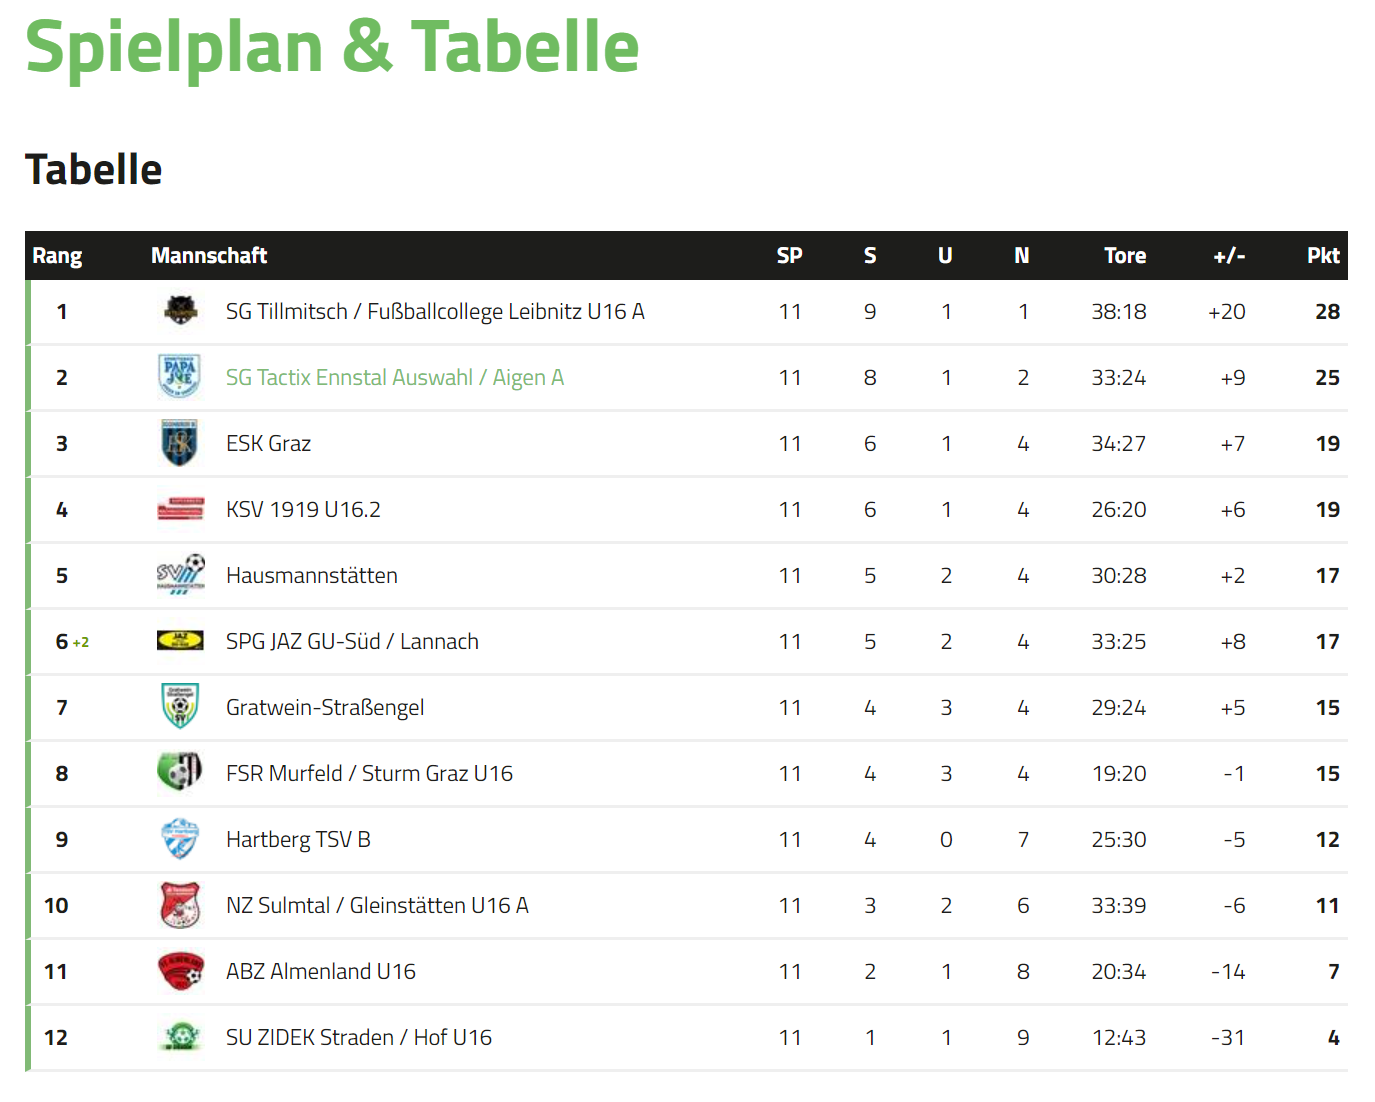The width and height of the screenshot is (1375, 1102).
Task: Click the Papa Joe crest of SG Tactix Ennstal
Action: pos(180,377)
